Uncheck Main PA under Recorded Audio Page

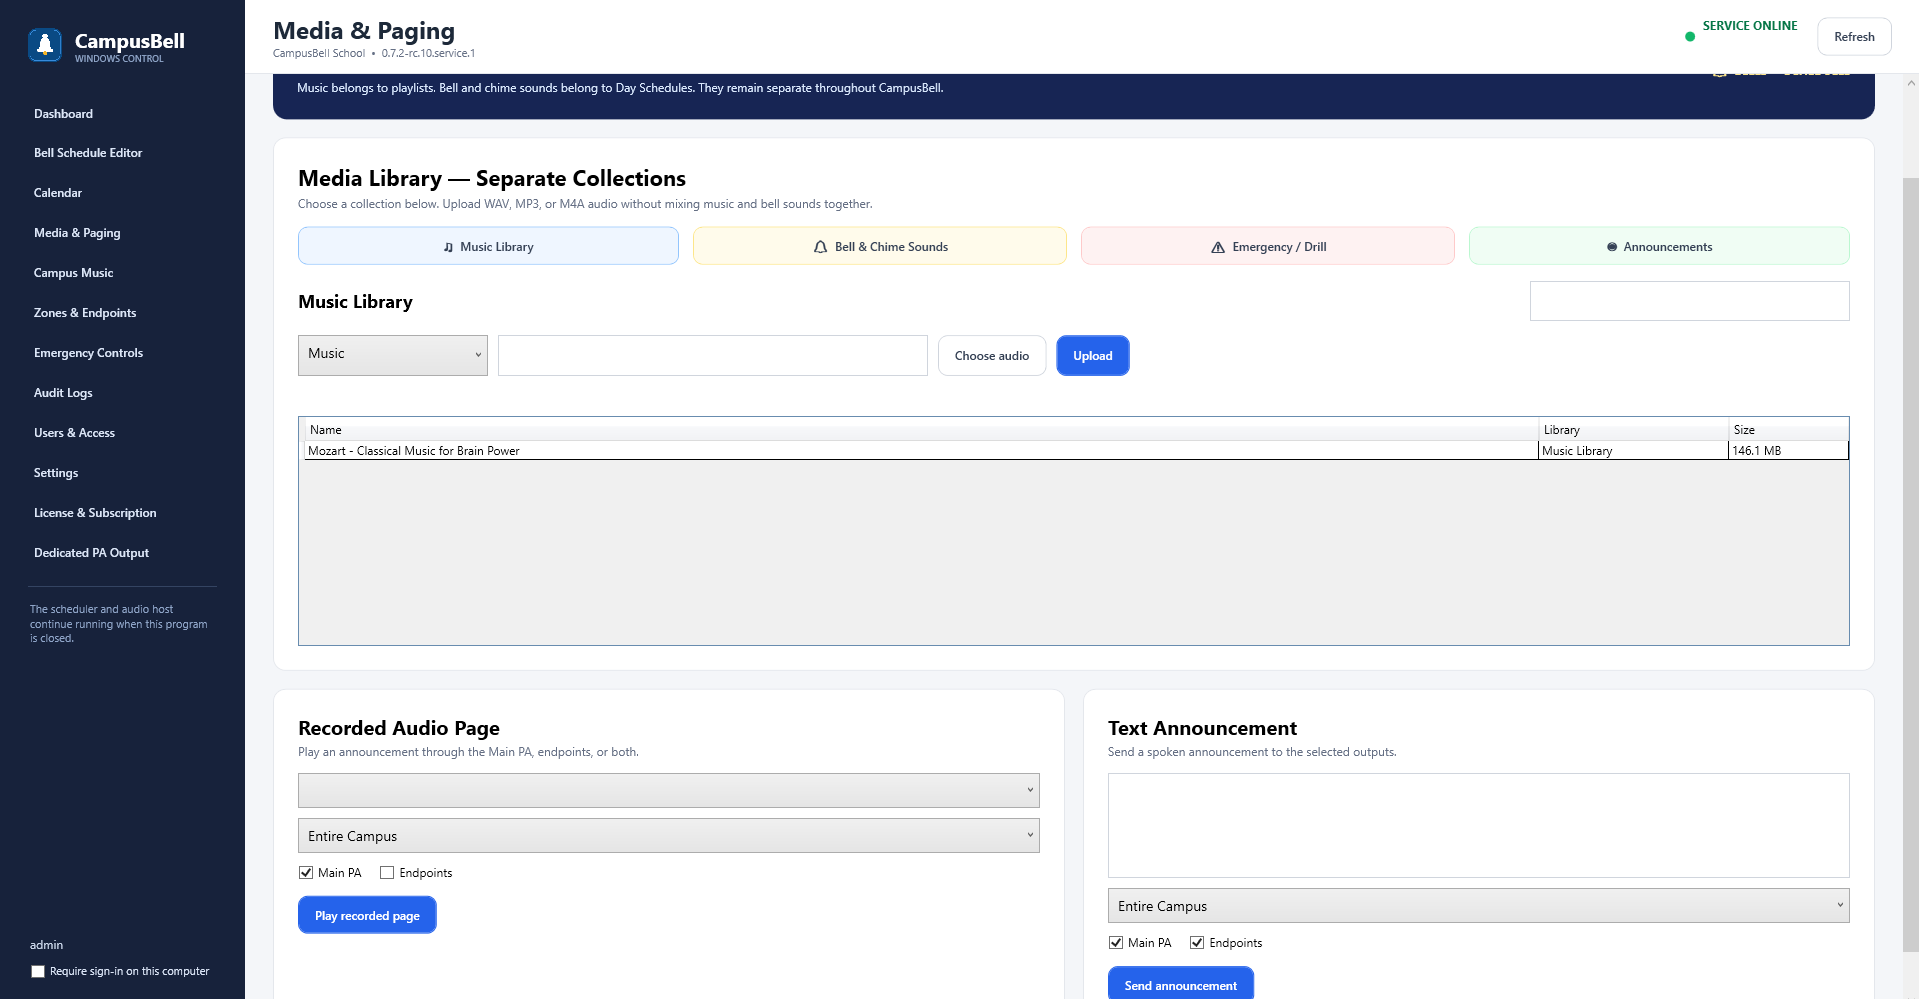point(306,873)
